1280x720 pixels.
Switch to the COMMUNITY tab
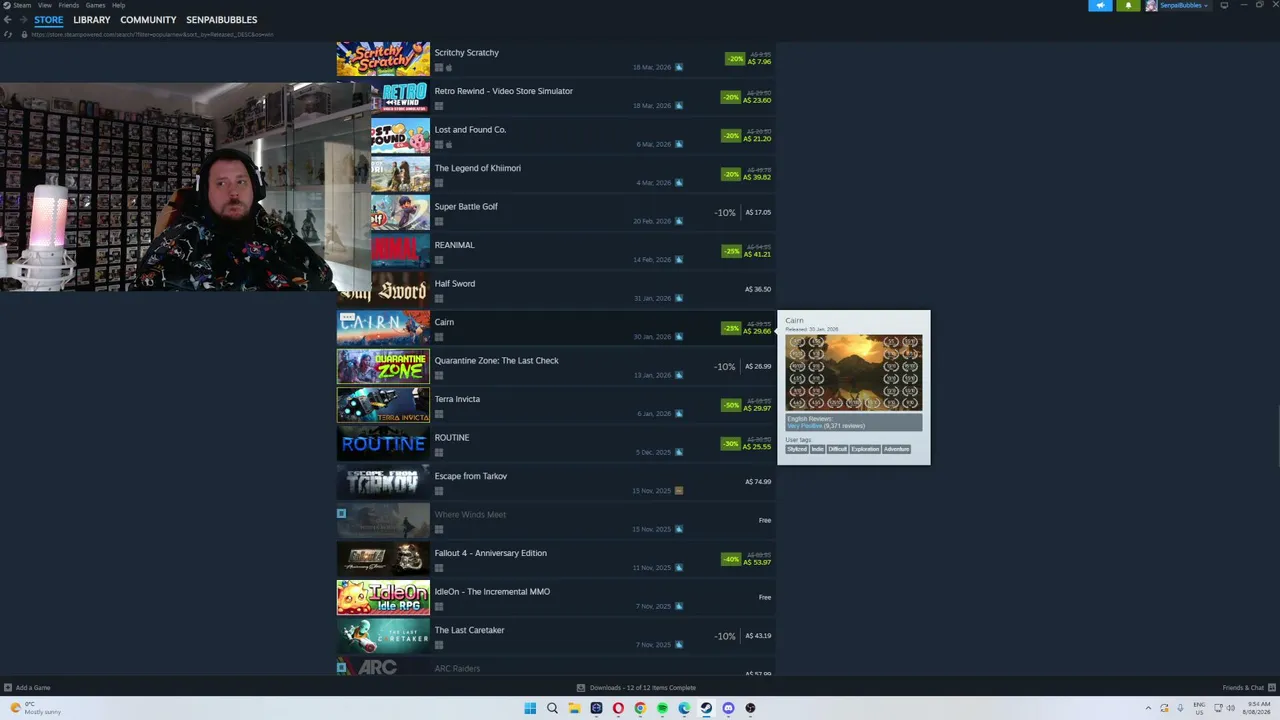148,20
